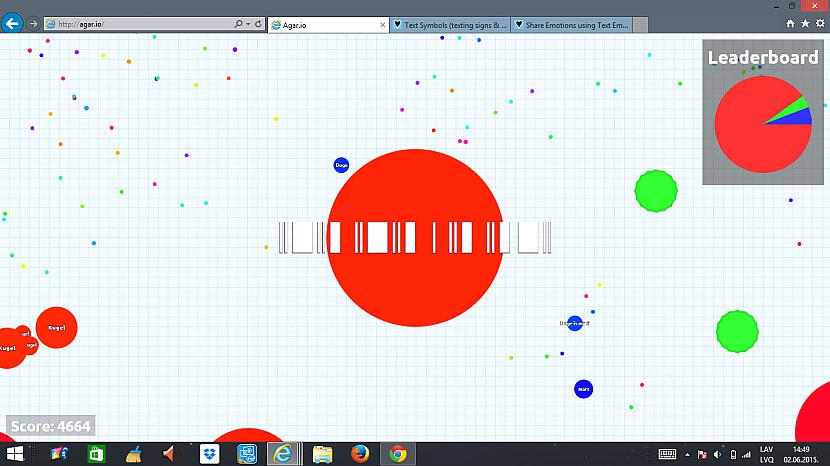Close the Agar.io tab
The height and width of the screenshot is (466, 830).
tap(383, 25)
